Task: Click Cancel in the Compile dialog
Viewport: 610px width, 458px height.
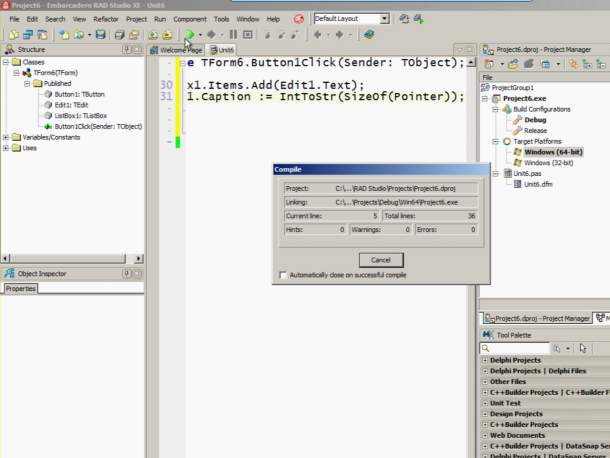Action: pyautogui.click(x=381, y=260)
